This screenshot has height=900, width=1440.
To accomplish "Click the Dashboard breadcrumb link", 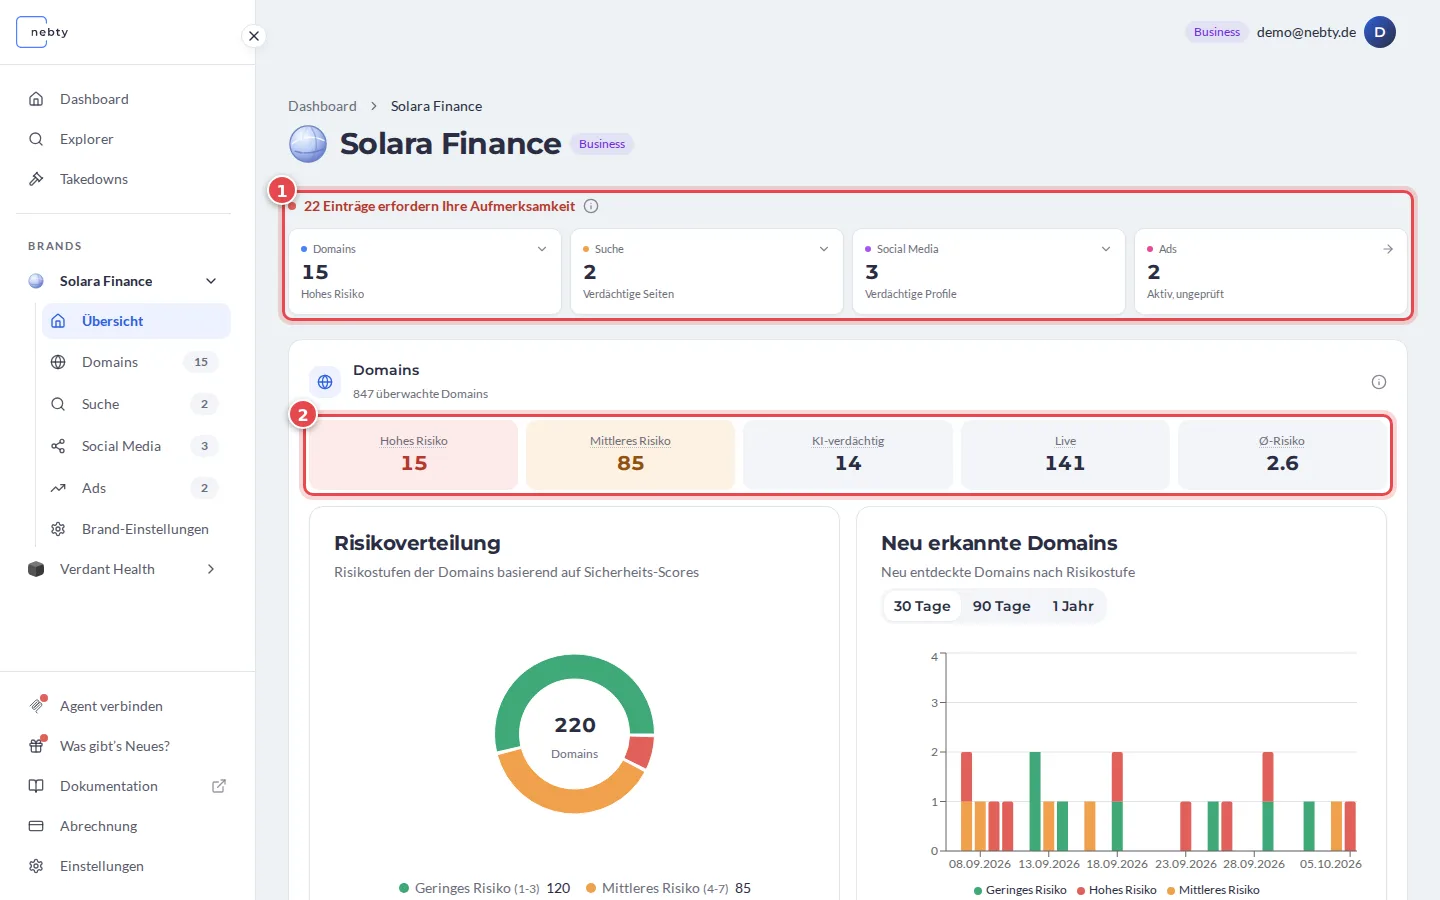I will point(322,106).
